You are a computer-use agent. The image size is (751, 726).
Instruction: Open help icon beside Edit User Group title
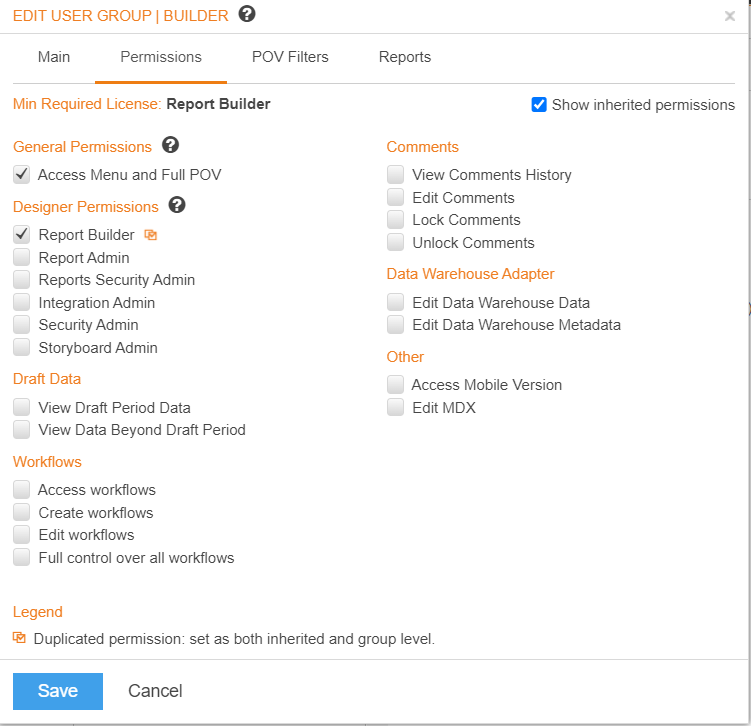tap(247, 14)
